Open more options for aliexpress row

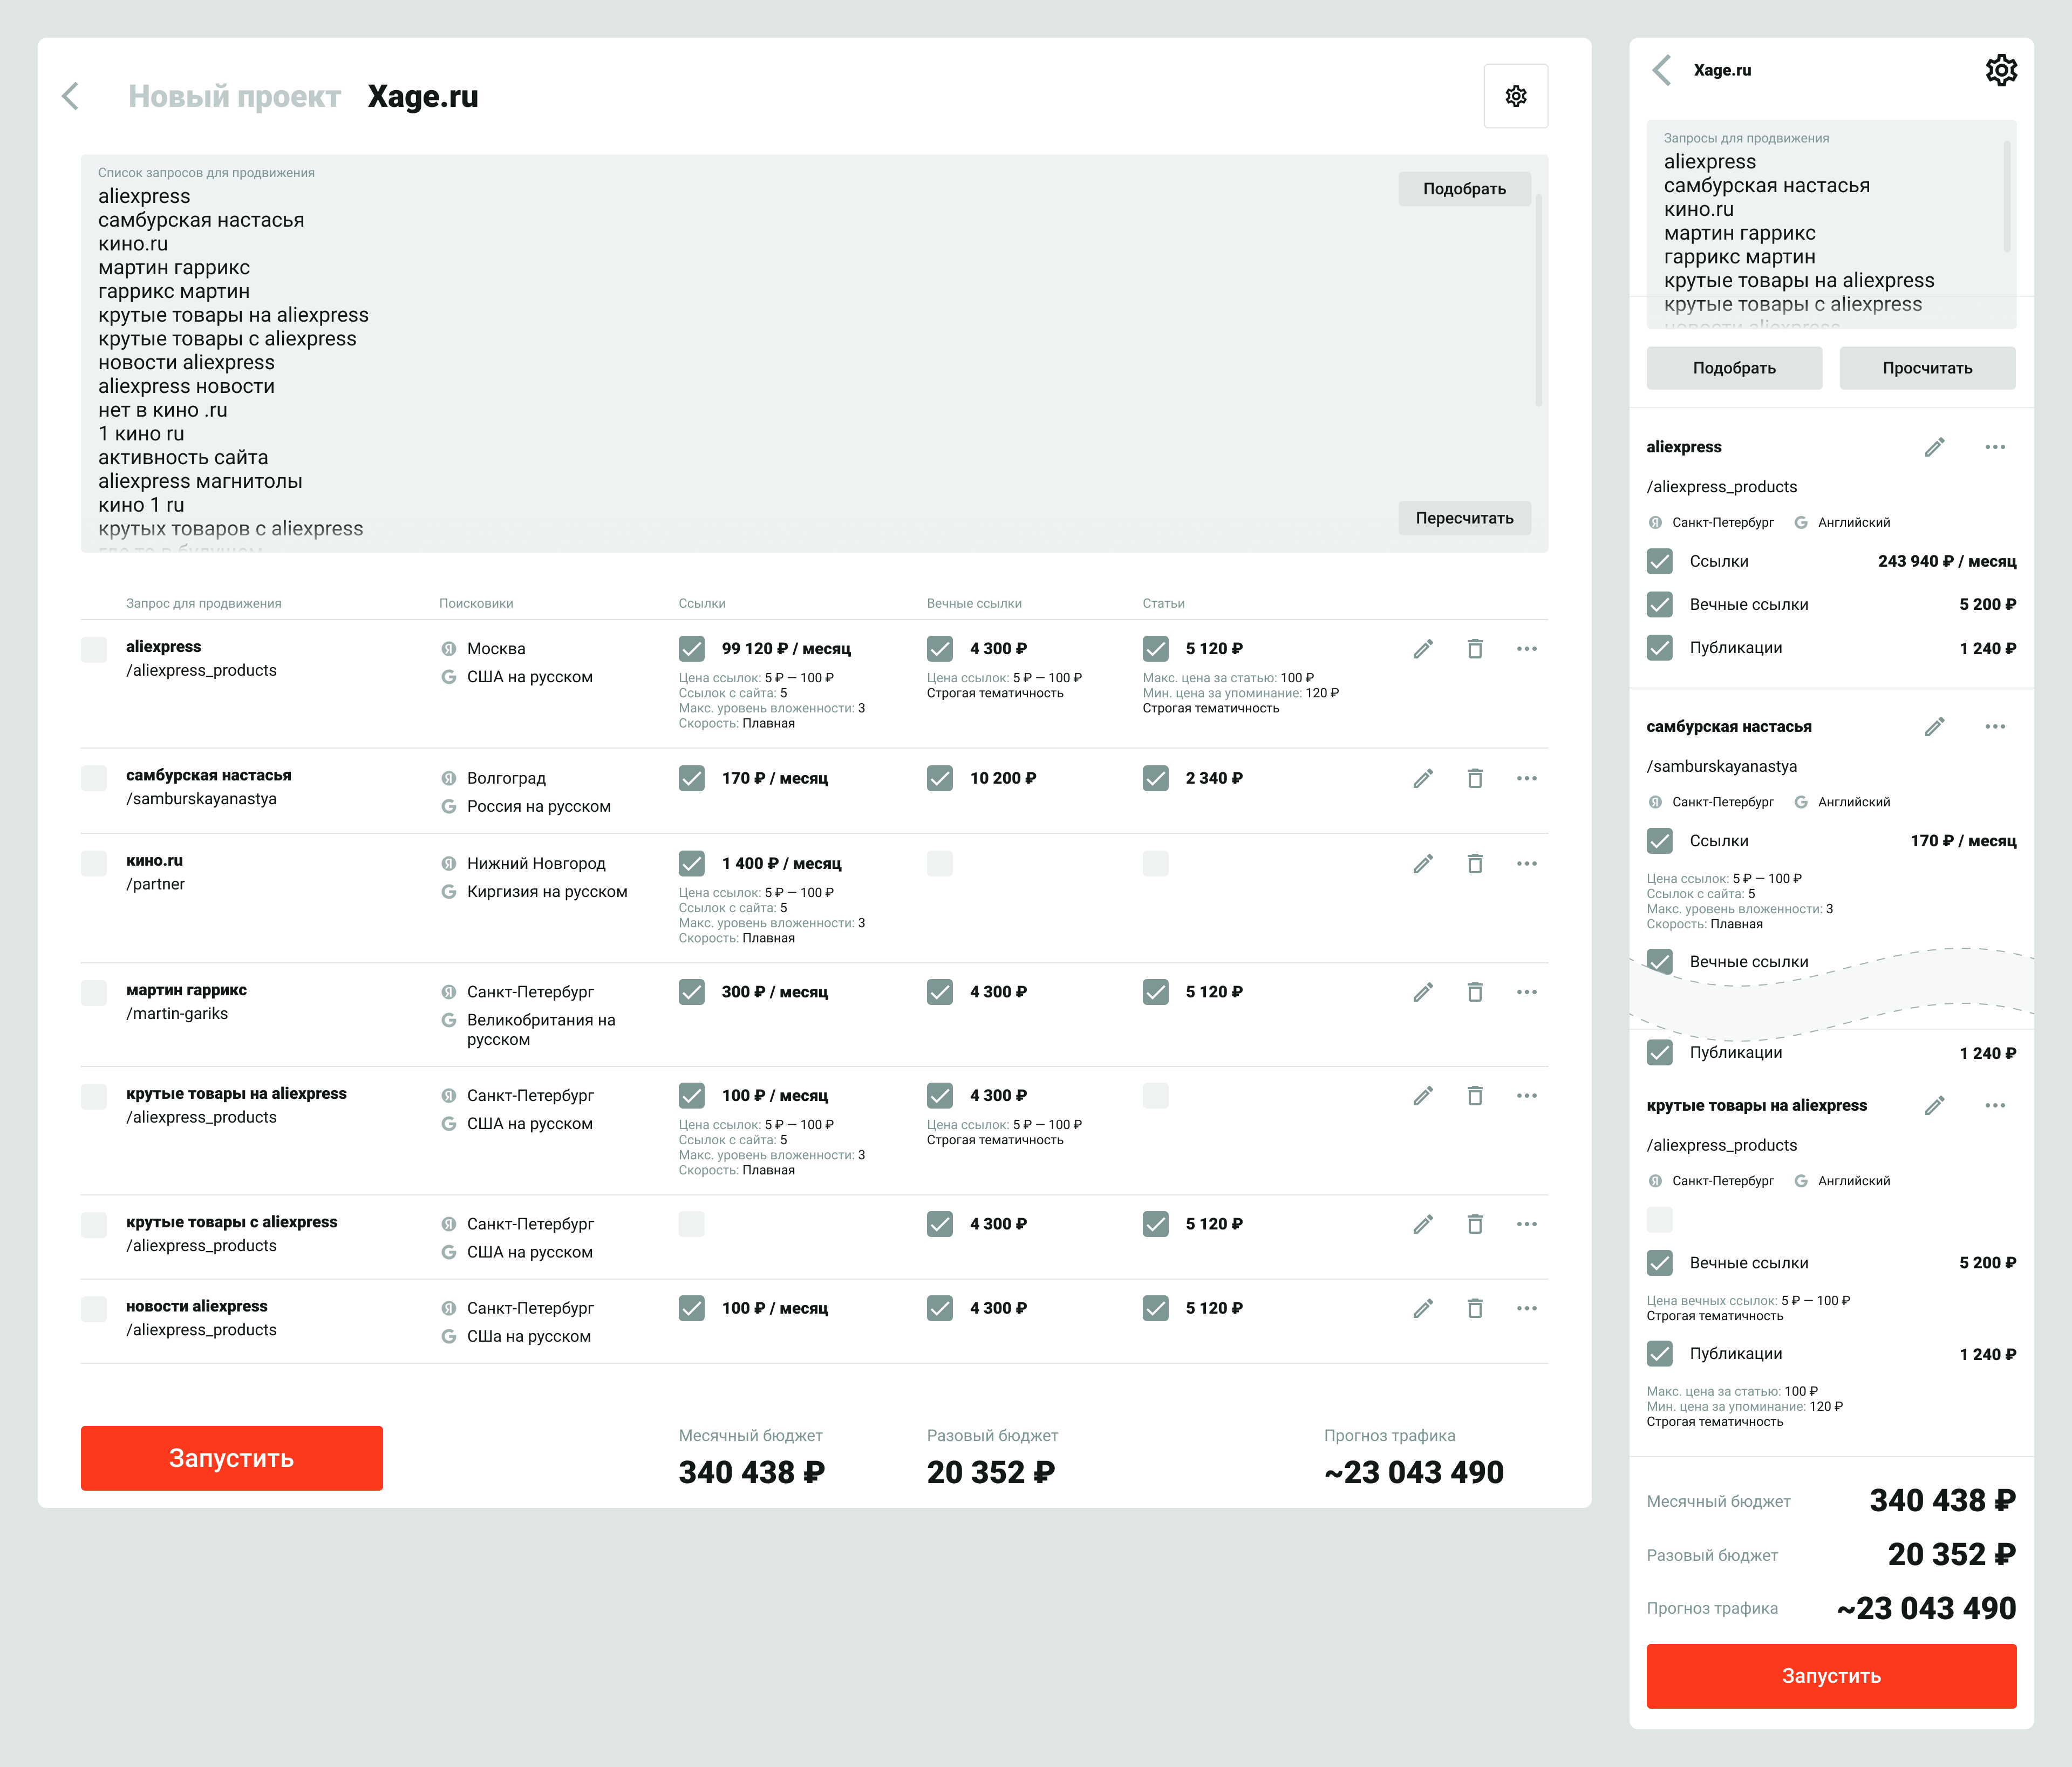[x=1526, y=649]
